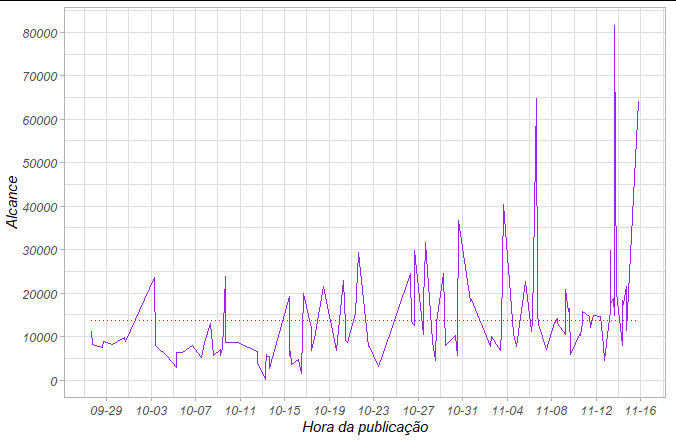Select the y-axis value 0
Viewport: 676px width, 442px height.
[53, 381]
